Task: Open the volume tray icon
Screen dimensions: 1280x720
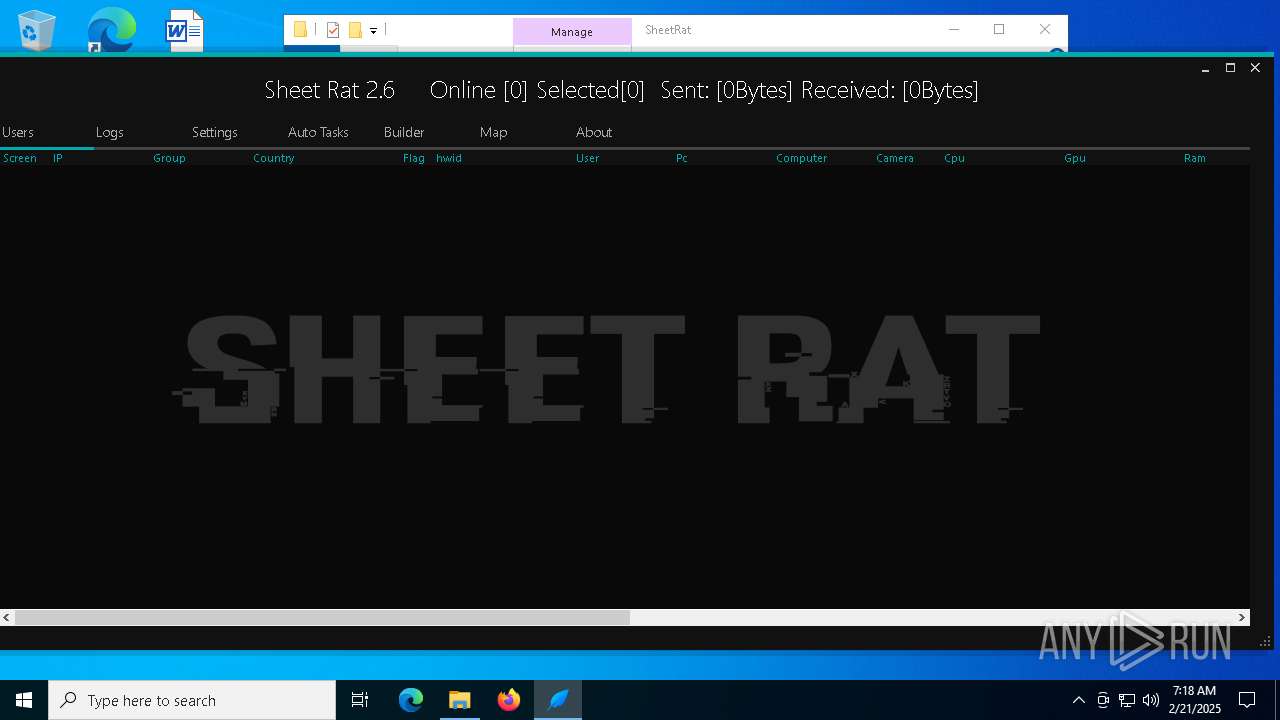Action: 1151,700
